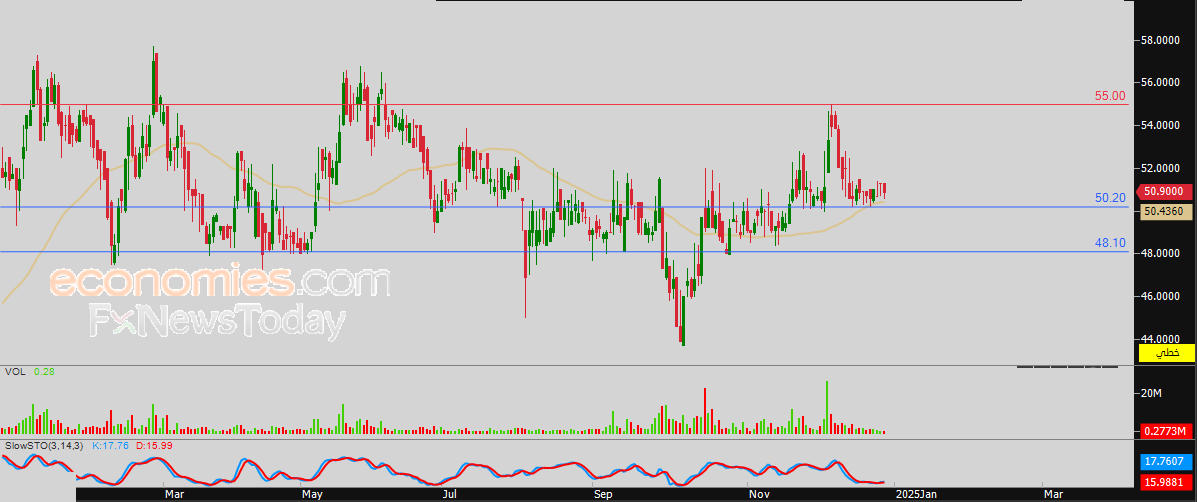
Task: Click the blue 17.7607 stochastic axis tag
Action: [x=1165, y=462]
